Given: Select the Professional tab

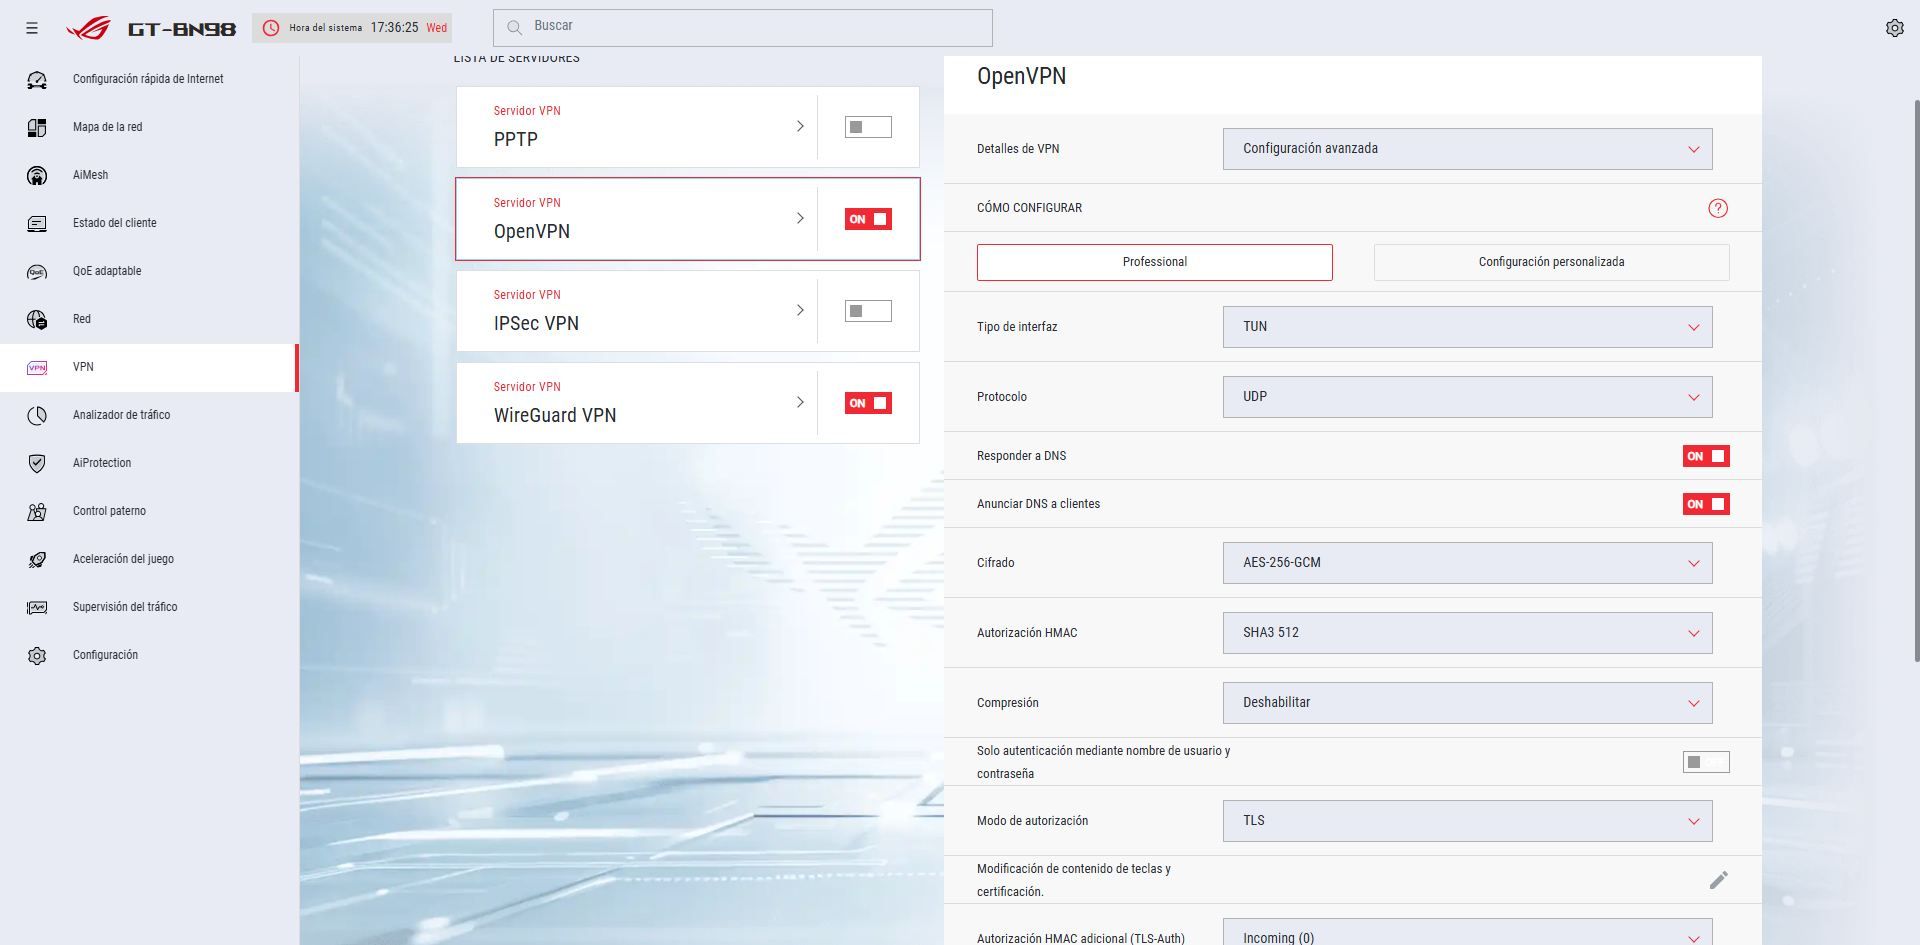Looking at the screenshot, I should click(1154, 262).
